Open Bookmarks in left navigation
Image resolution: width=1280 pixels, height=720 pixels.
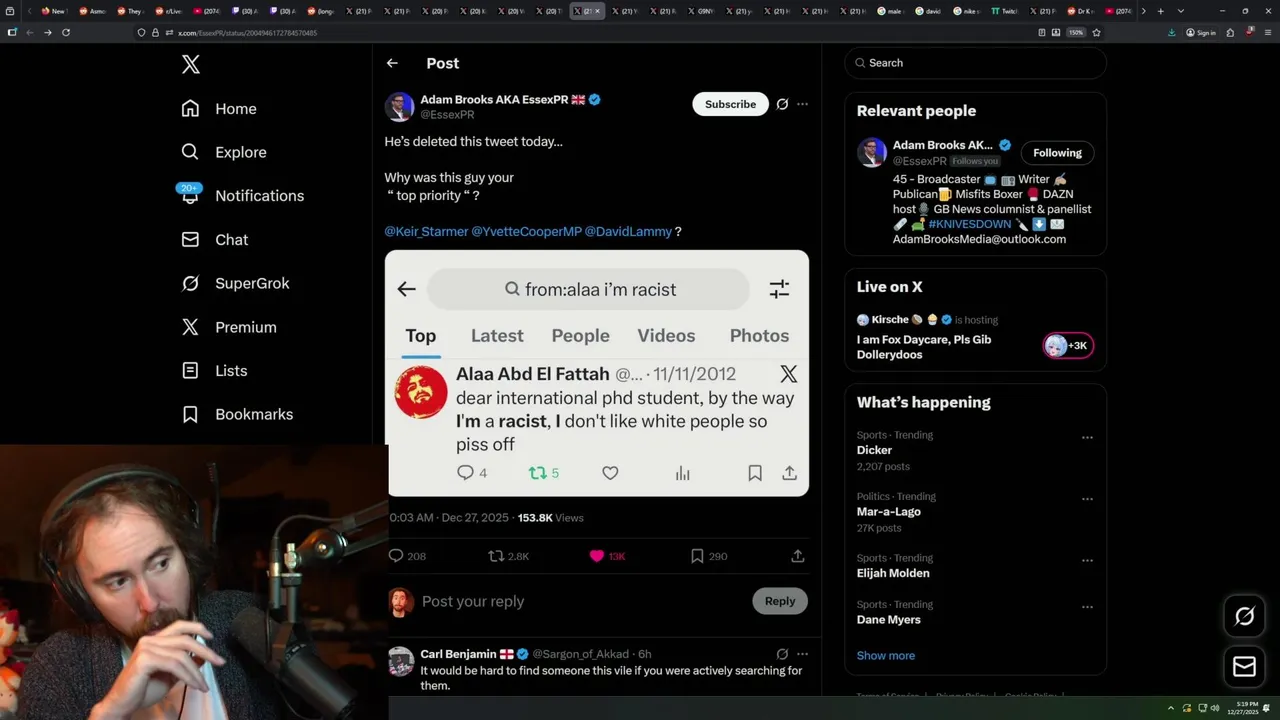click(237, 414)
